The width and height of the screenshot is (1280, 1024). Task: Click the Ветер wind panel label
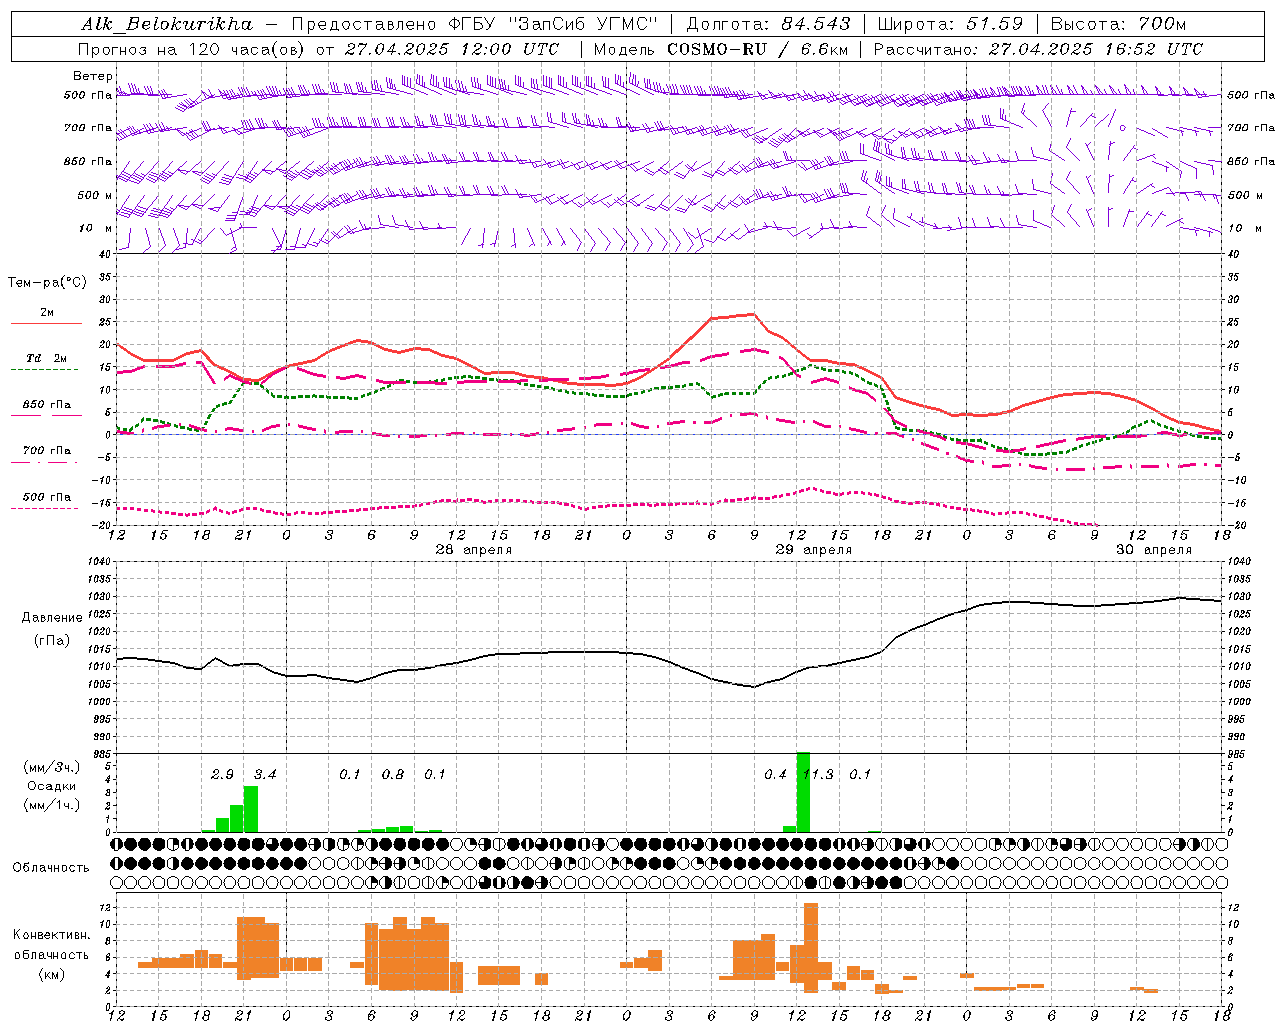click(x=92, y=76)
